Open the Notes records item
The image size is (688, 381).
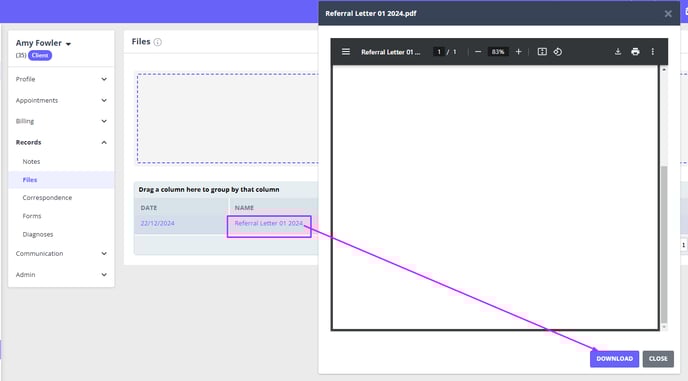pyautogui.click(x=31, y=162)
